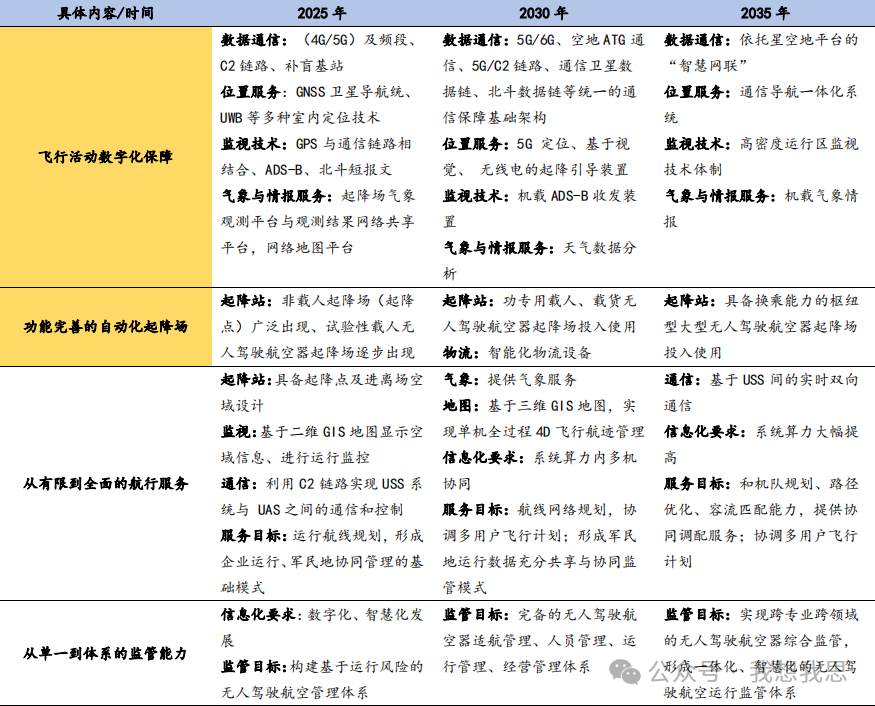This screenshot has width=875, height=706.
Task: Click the line "觉、无线电的起降引导装置"
Action: tap(536, 170)
